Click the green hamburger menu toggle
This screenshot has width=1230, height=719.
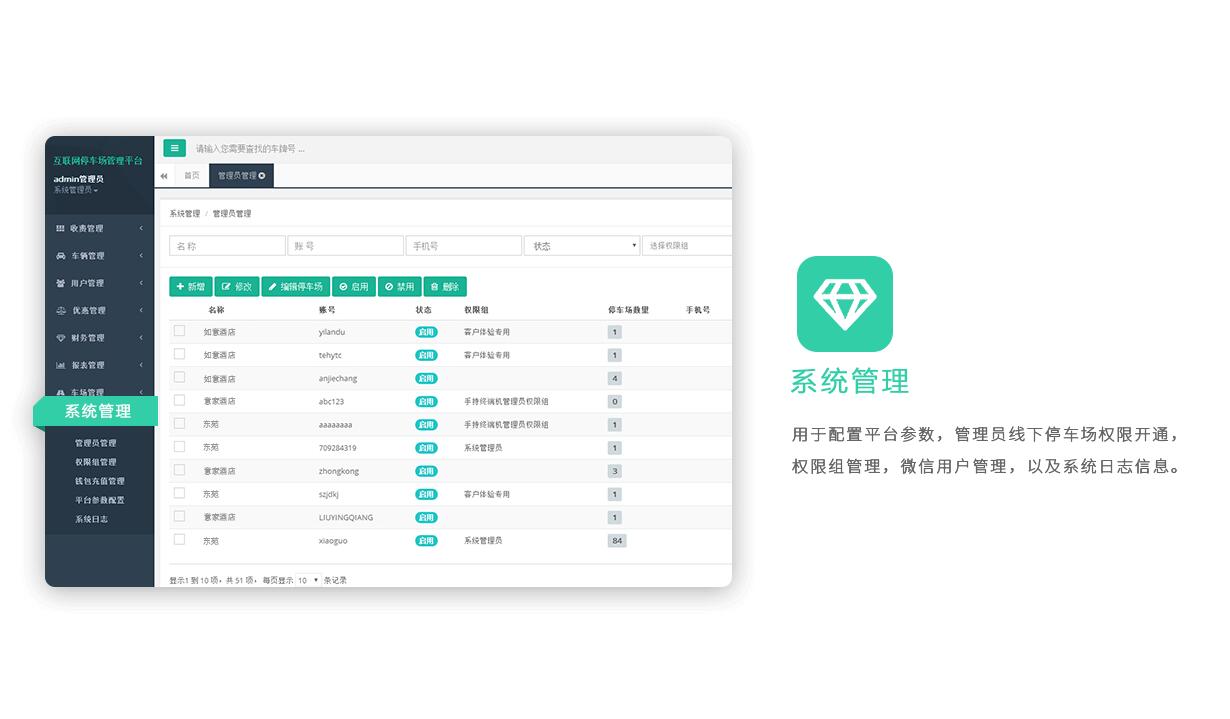pyautogui.click(x=174, y=148)
